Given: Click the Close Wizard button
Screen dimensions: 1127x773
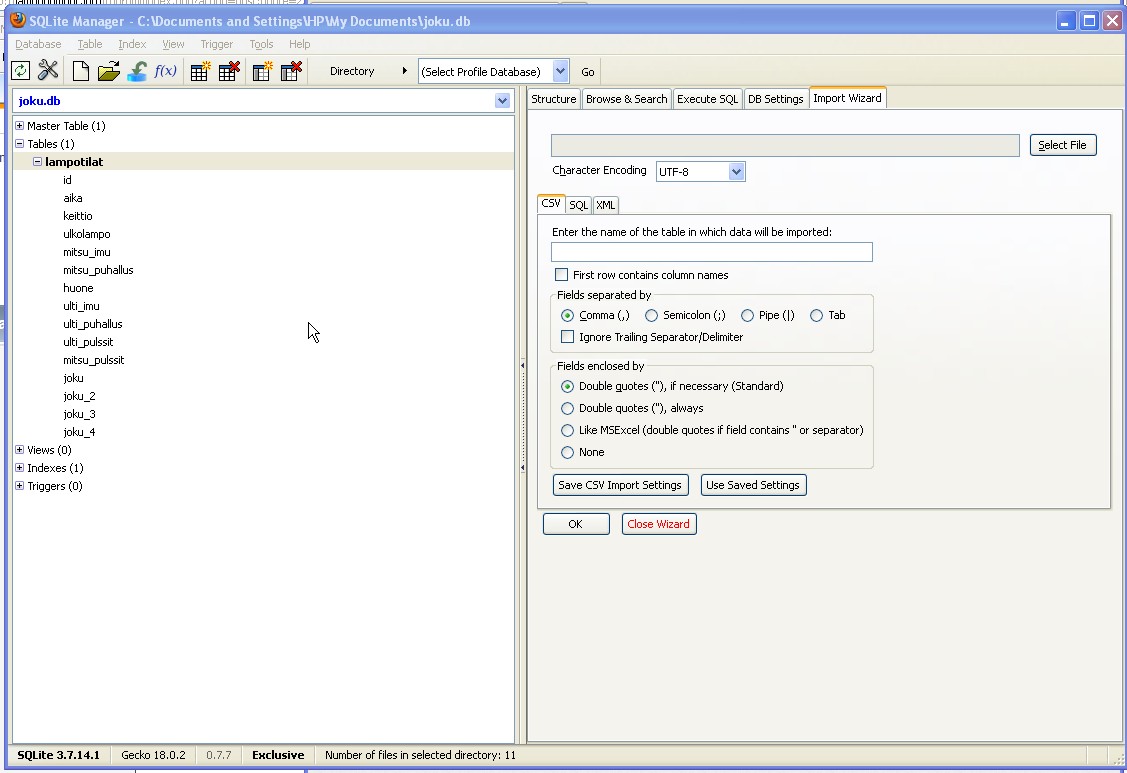Looking at the screenshot, I should (658, 523).
